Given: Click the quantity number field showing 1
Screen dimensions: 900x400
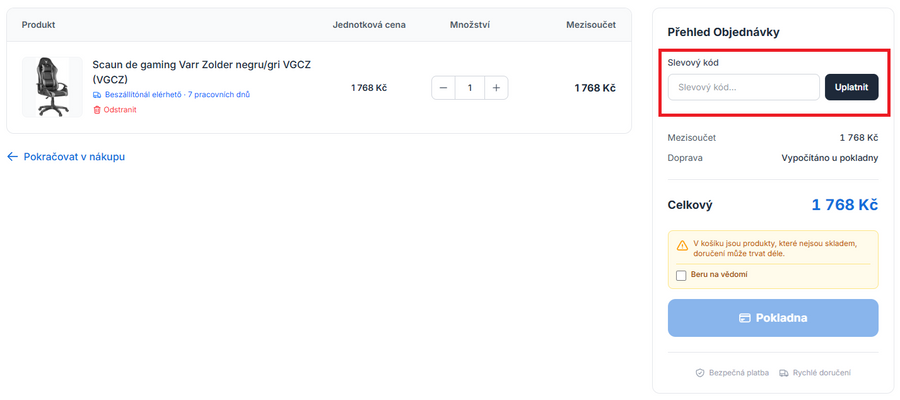Looking at the screenshot, I should coord(469,88).
